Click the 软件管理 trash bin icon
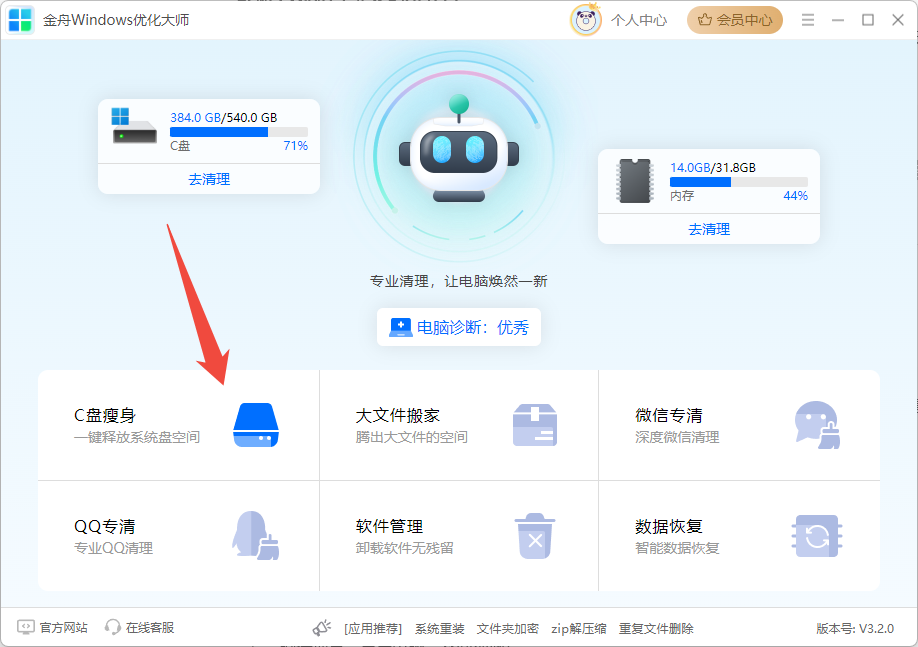Viewport: 918px width, 647px height. (x=535, y=536)
